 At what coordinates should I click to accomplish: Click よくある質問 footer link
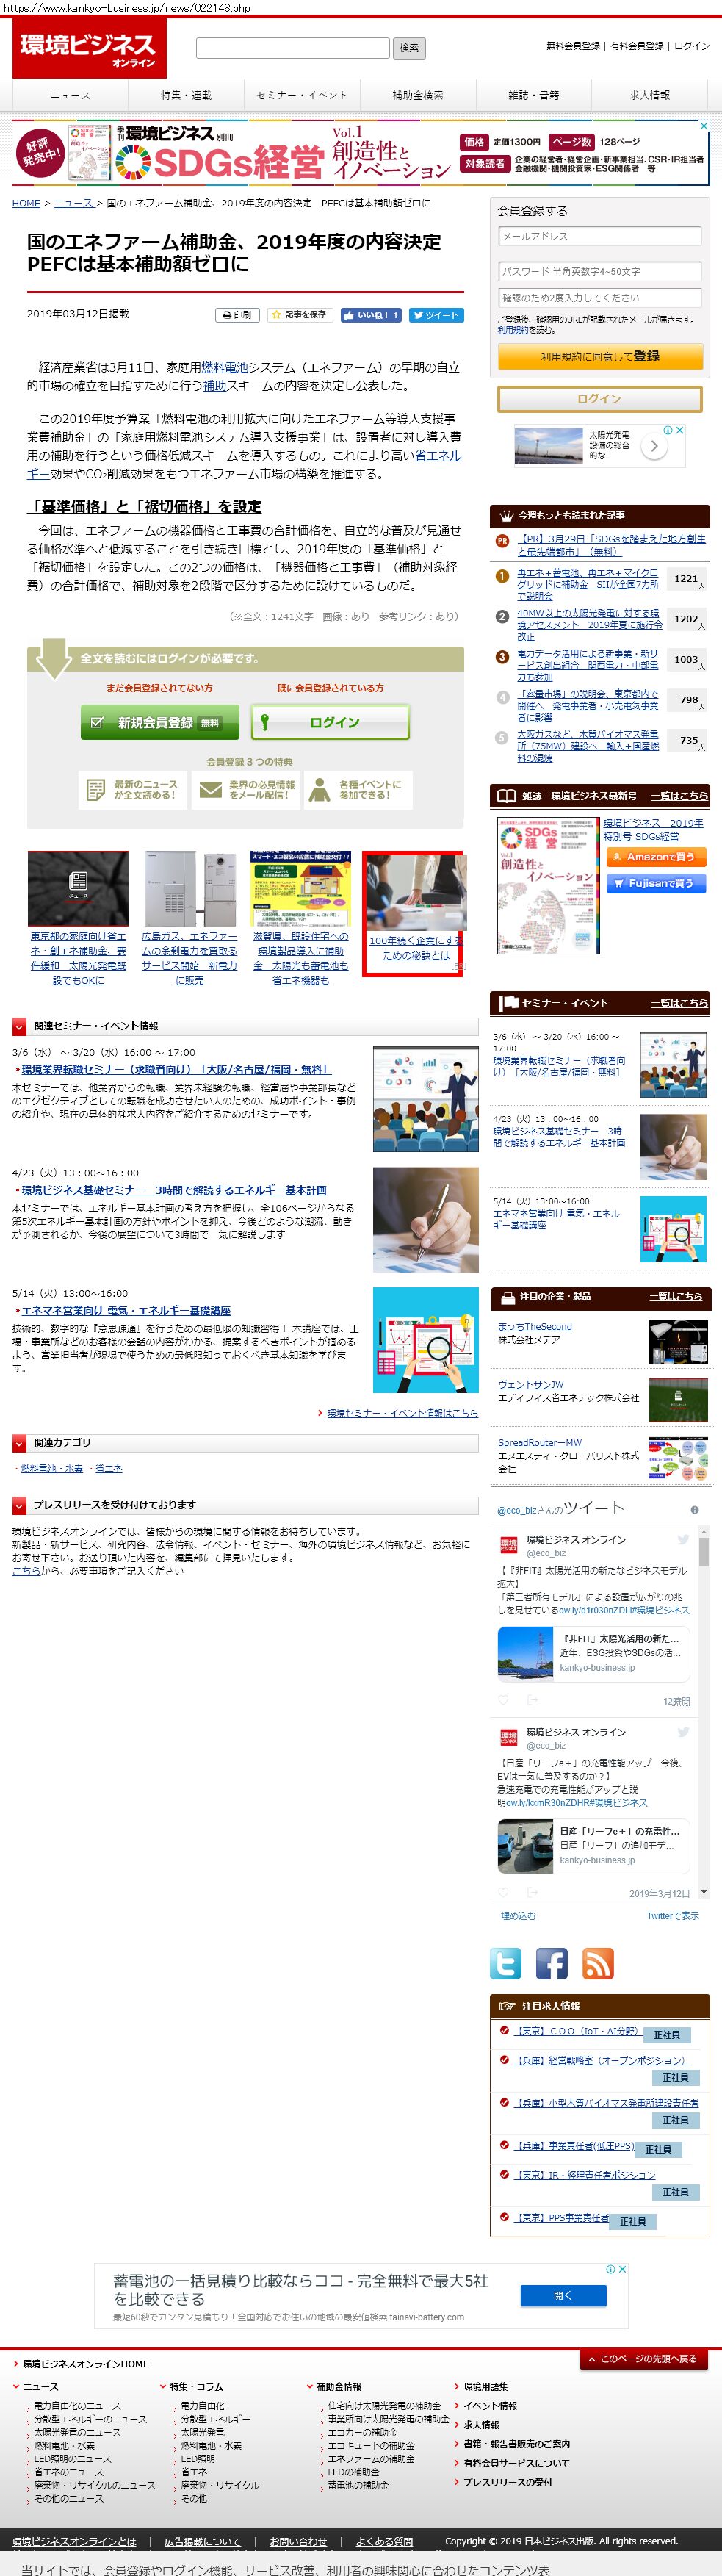(384, 2540)
